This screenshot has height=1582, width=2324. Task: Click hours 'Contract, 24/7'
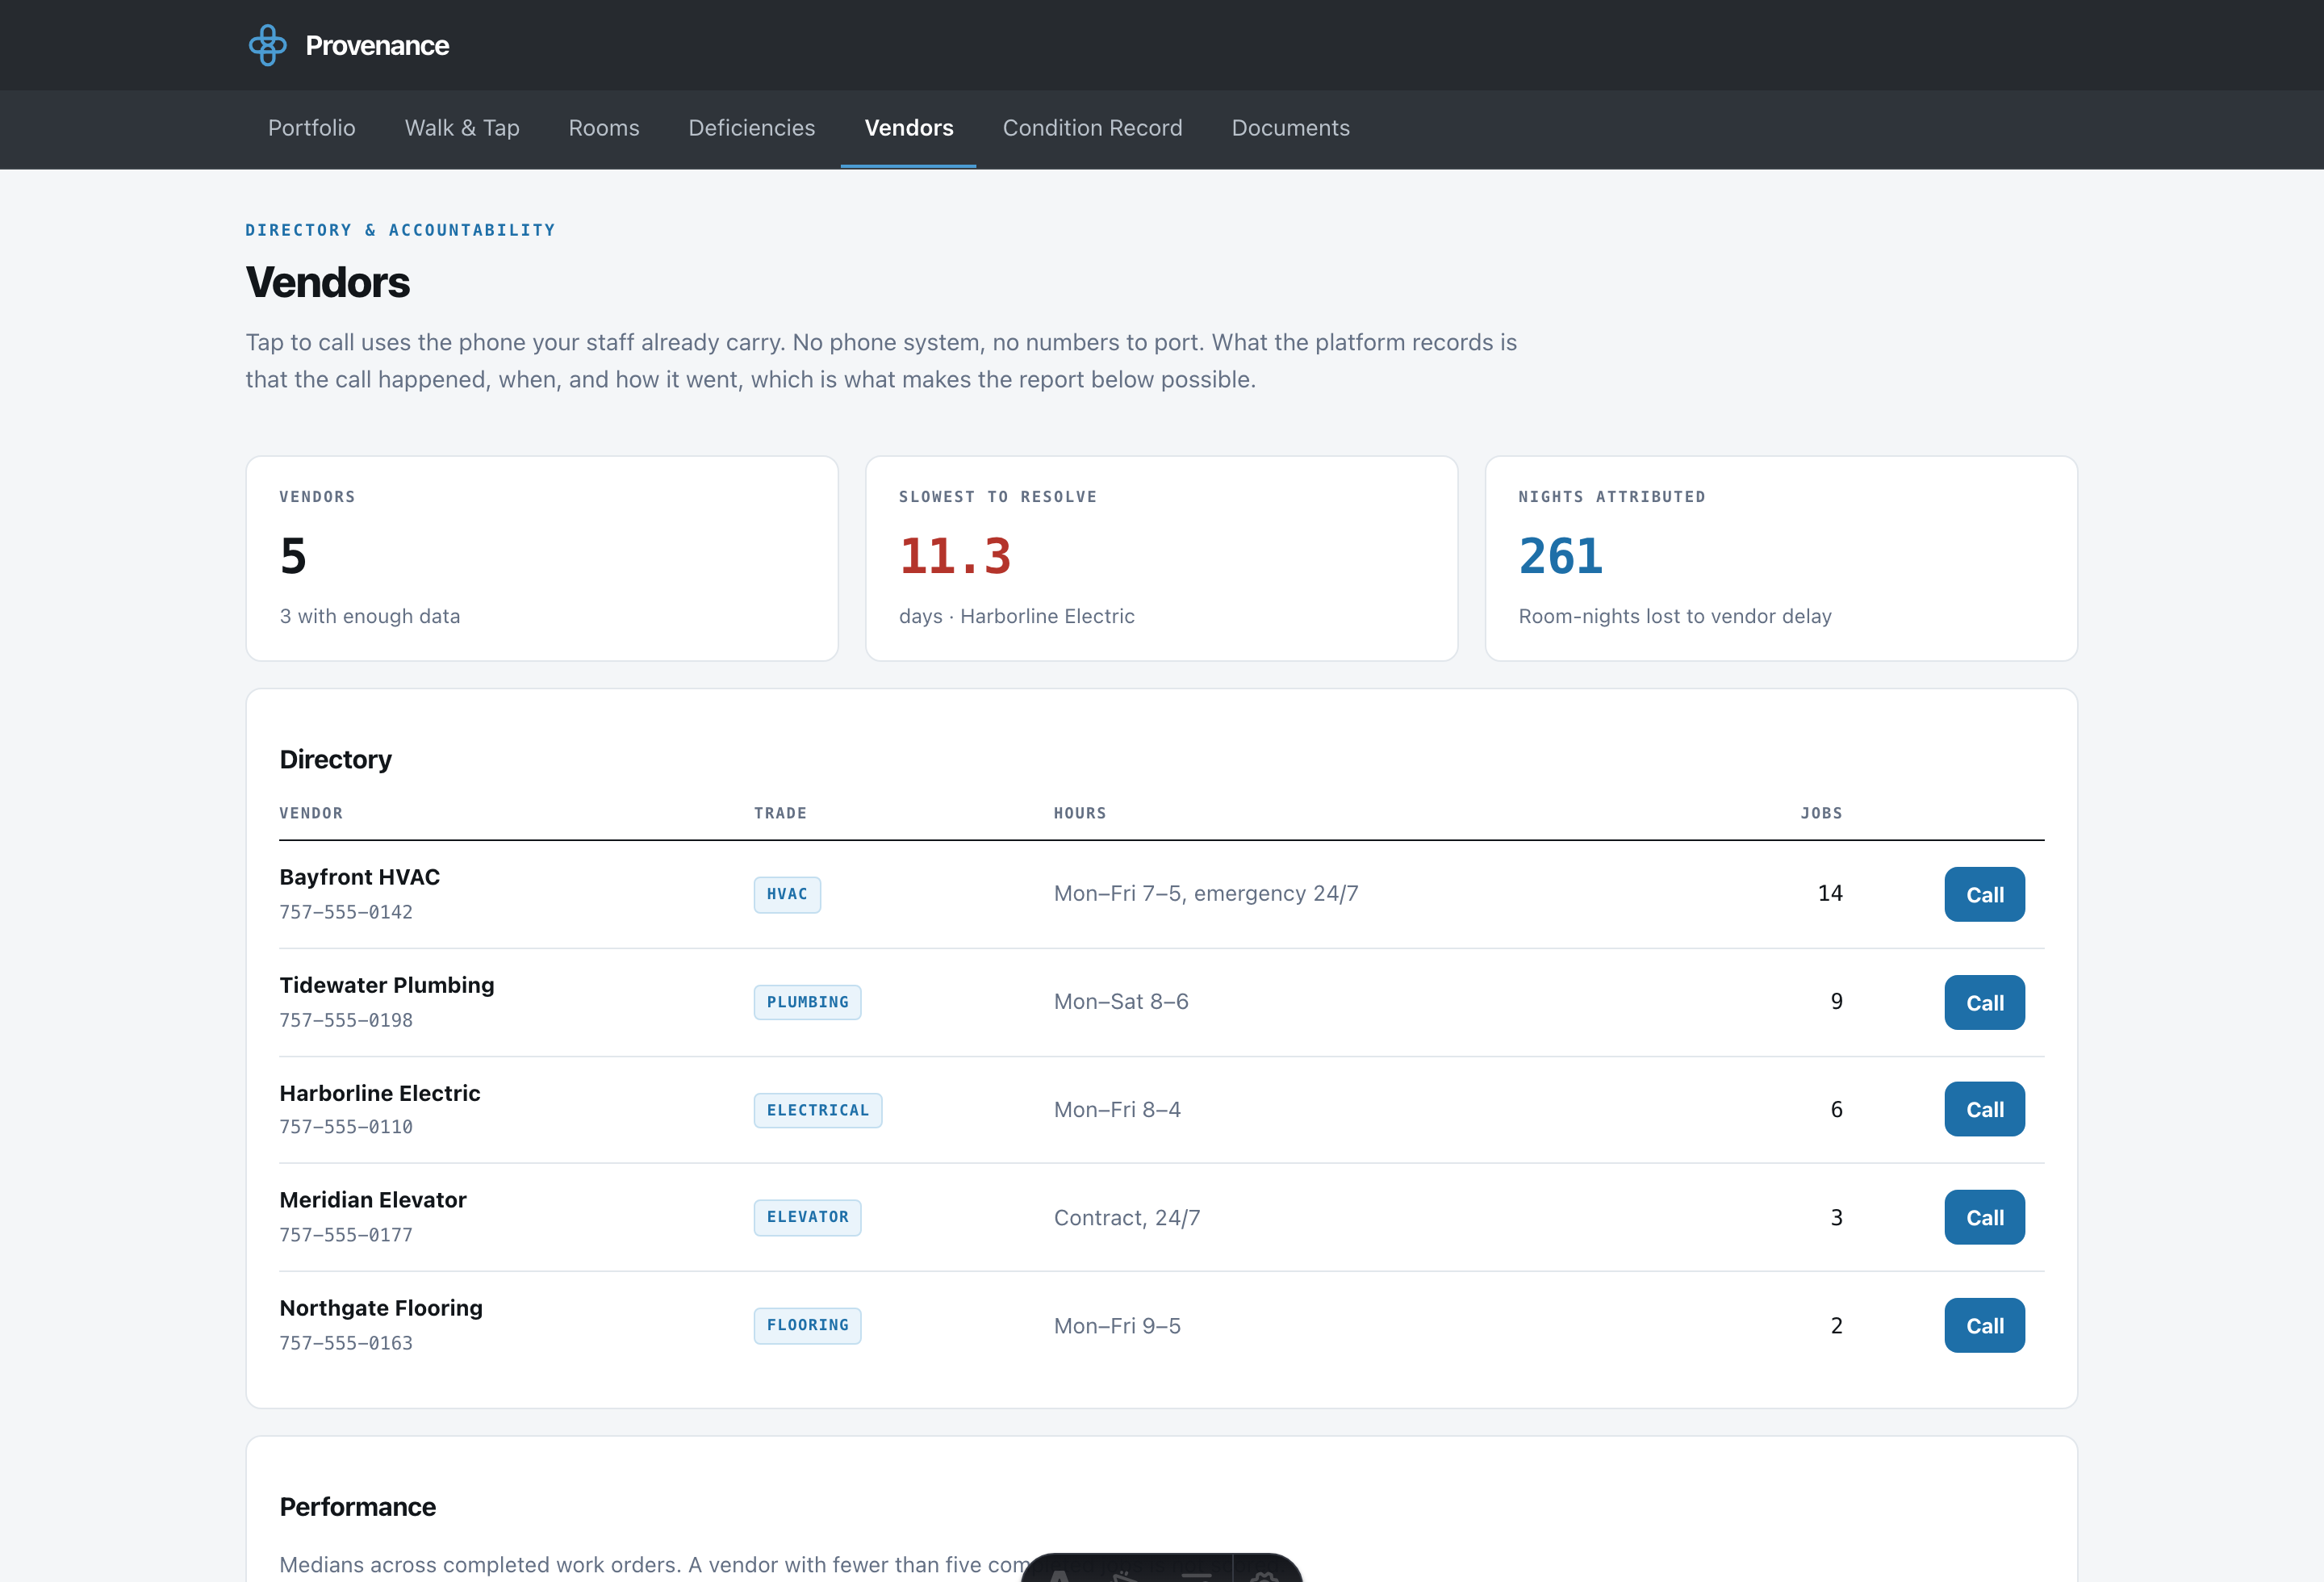coord(1127,1218)
